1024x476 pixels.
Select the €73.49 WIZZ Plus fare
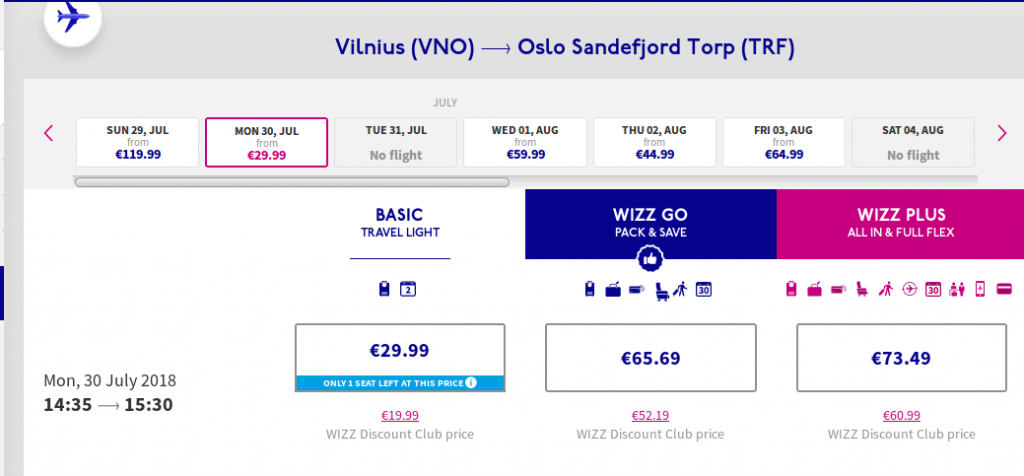[901, 358]
